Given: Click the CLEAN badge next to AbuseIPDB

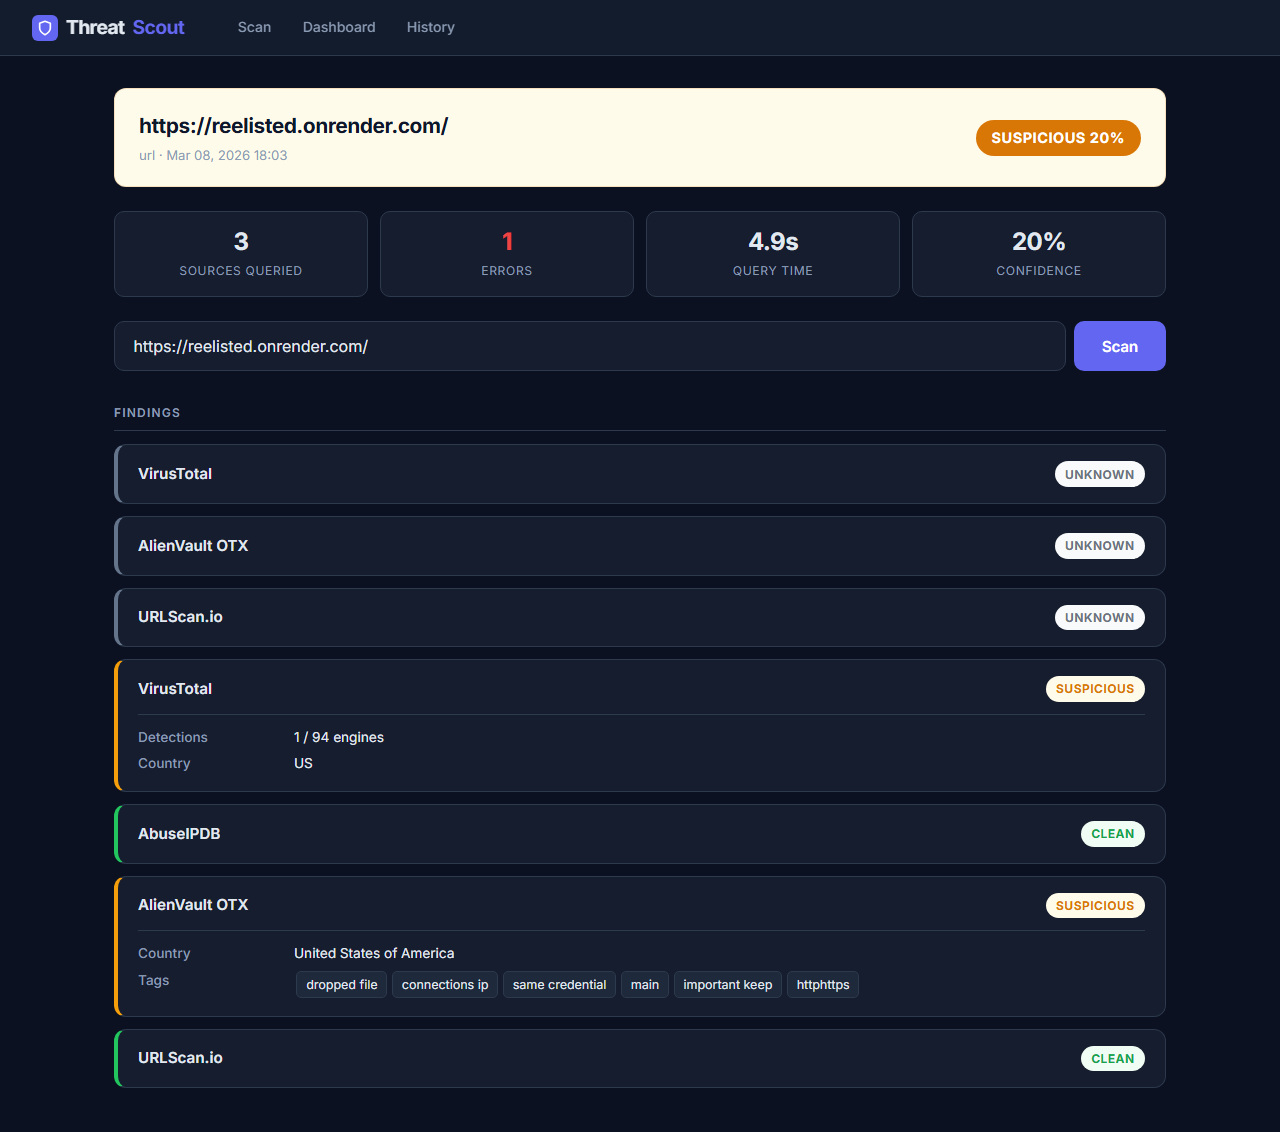Looking at the screenshot, I should point(1112,833).
